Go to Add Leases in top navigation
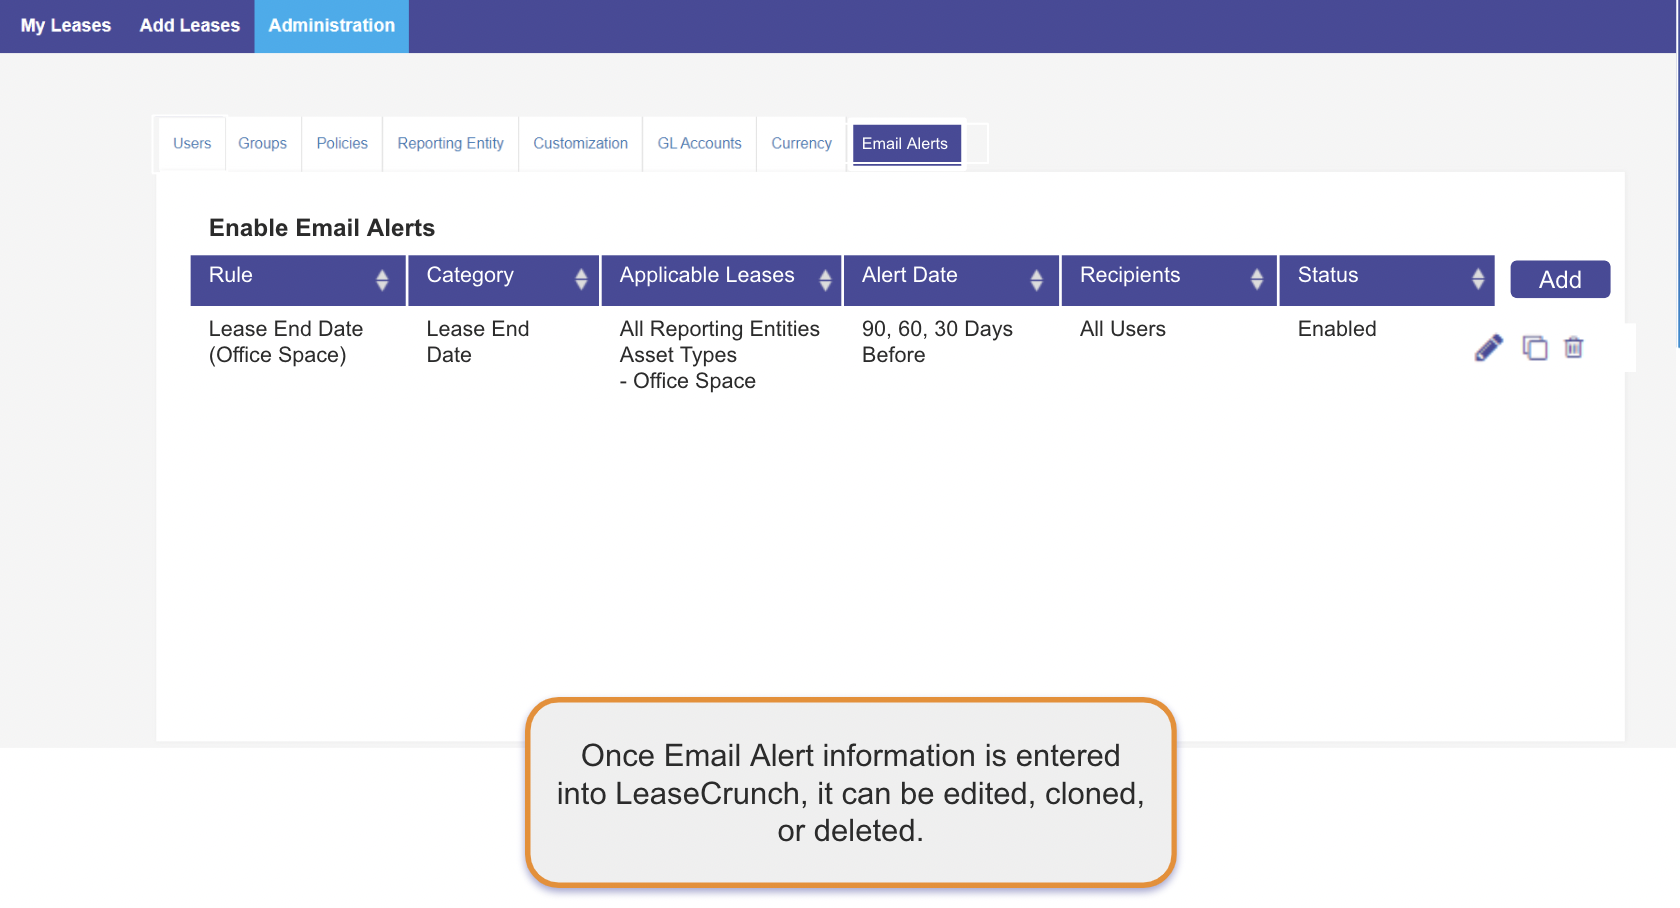This screenshot has width=1680, height=908. tap(189, 26)
